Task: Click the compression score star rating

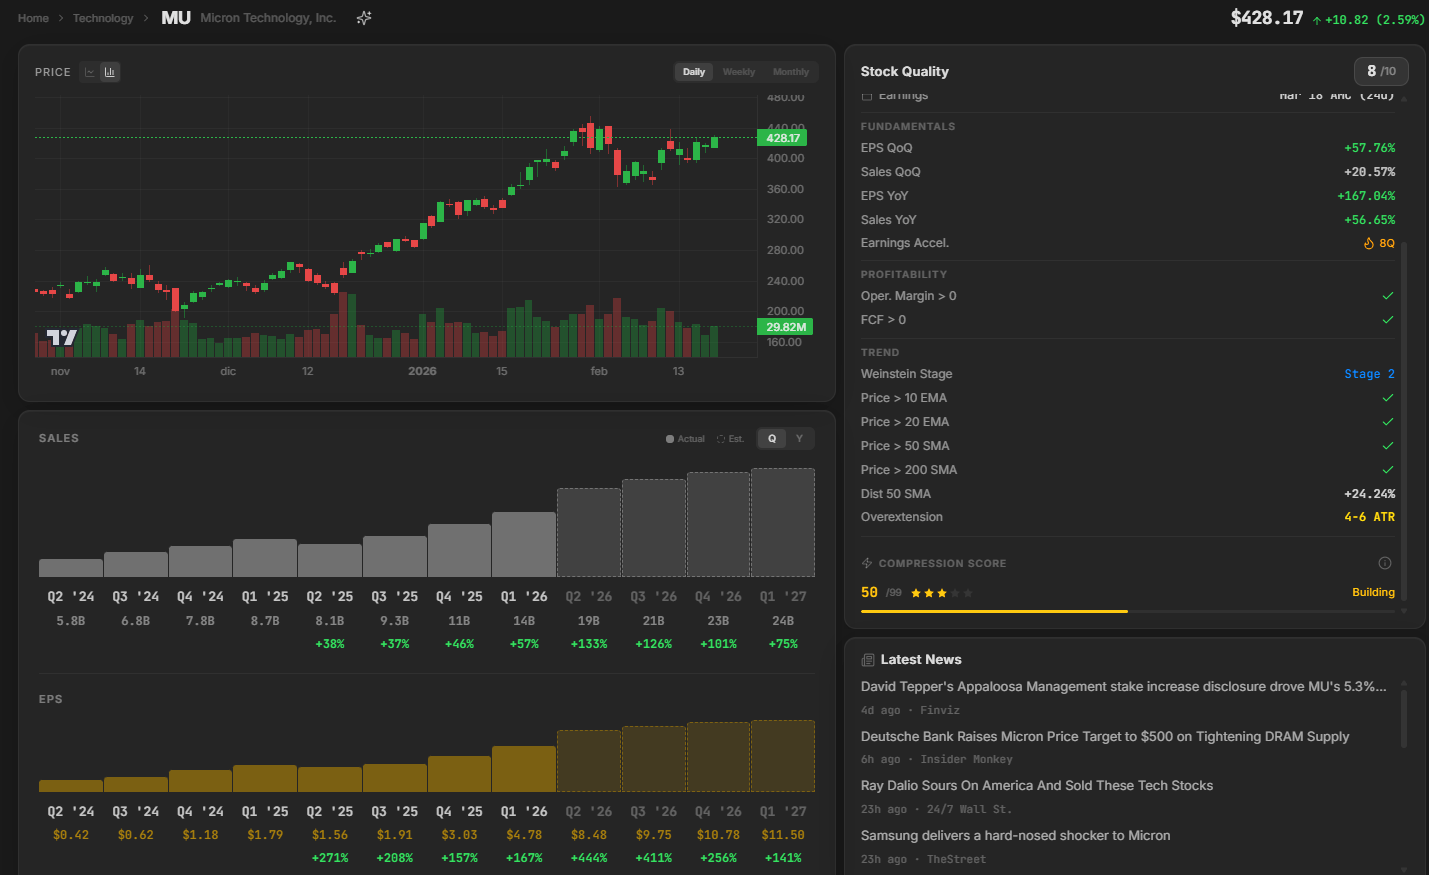Action: [941, 593]
